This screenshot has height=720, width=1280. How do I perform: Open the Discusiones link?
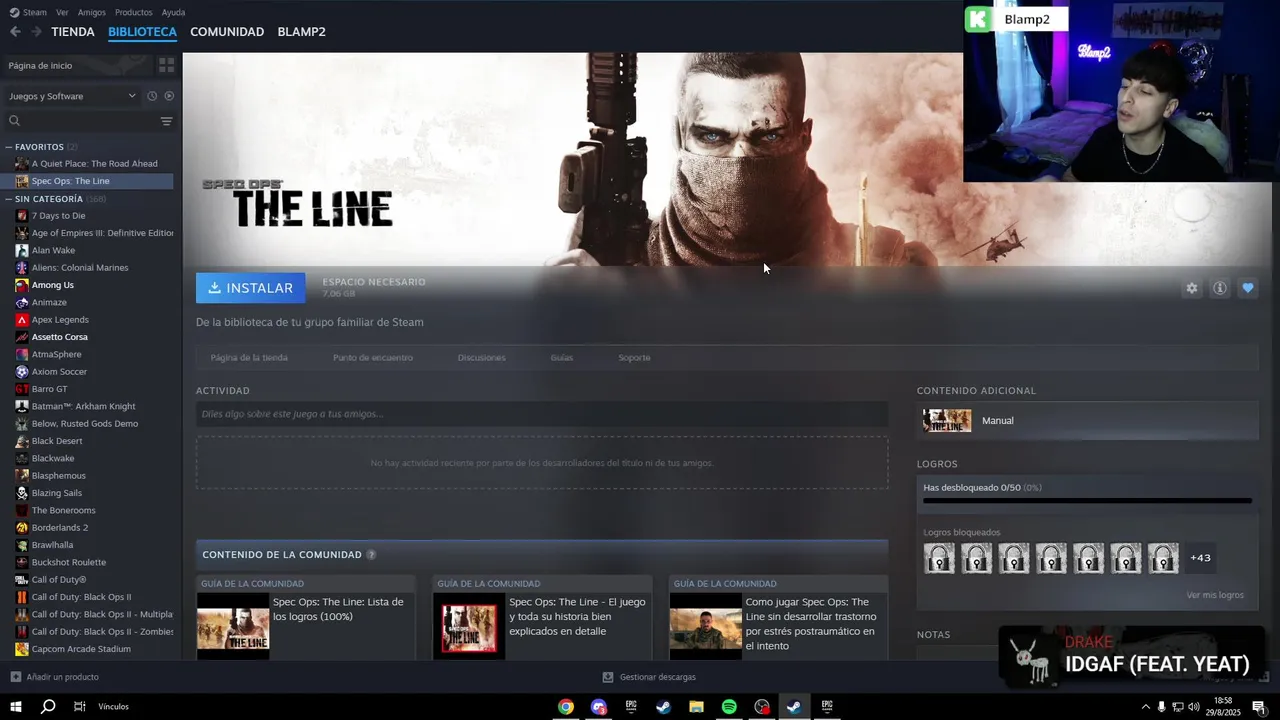pos(482,358)
